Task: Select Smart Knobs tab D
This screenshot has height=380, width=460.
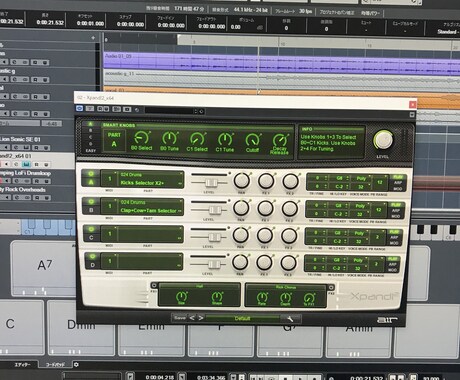Action: pos(90,144)
